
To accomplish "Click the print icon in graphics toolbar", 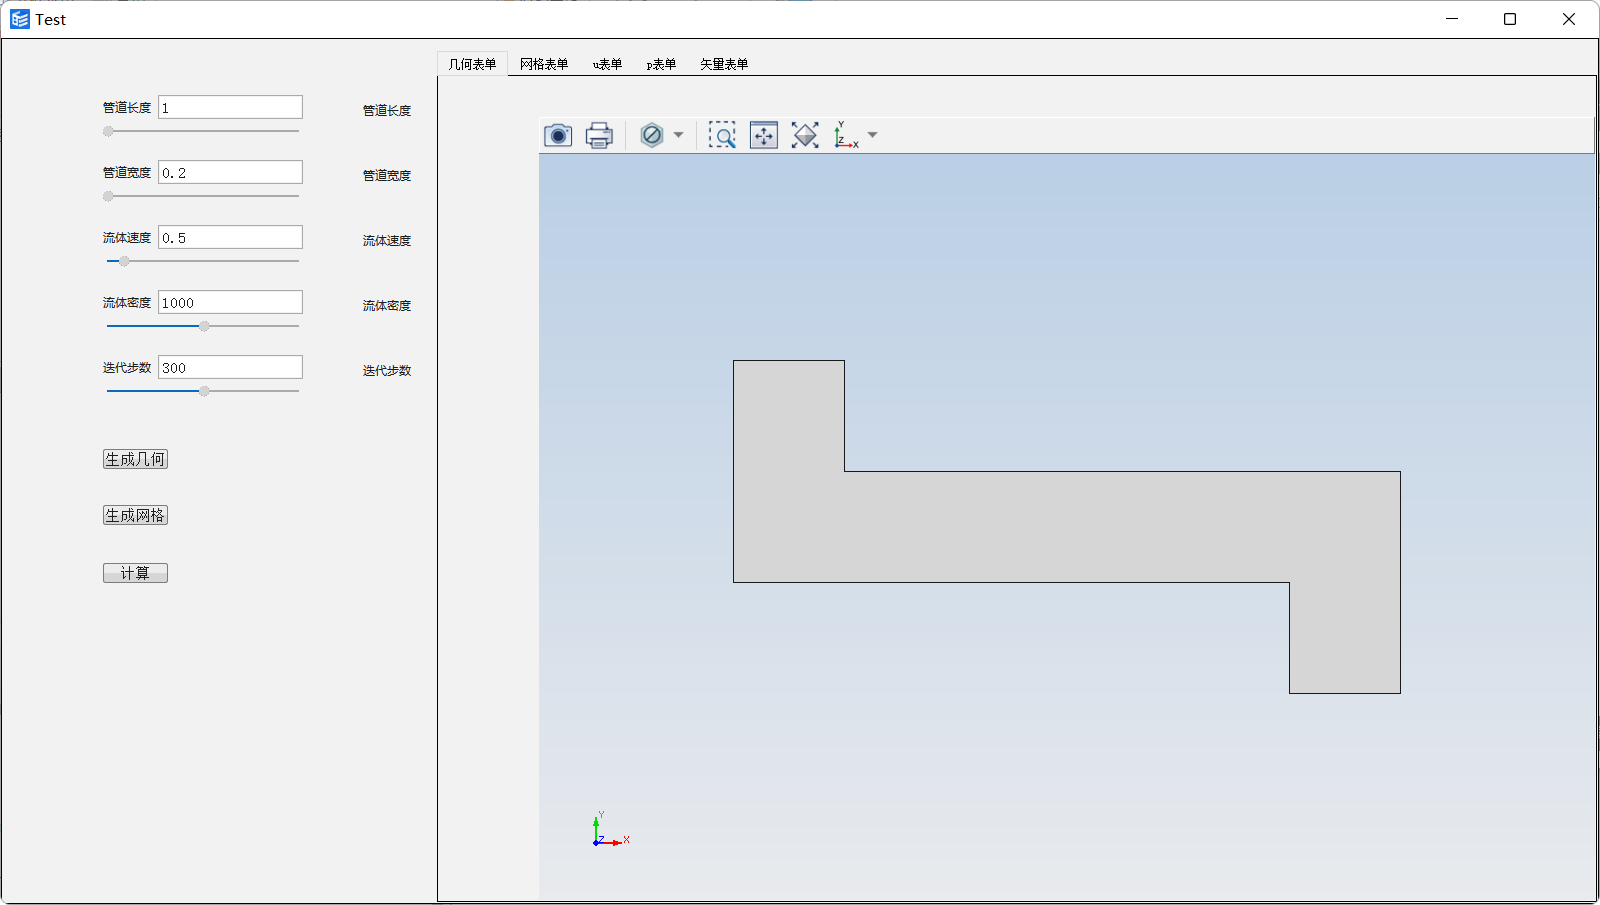I will (599, 135).
